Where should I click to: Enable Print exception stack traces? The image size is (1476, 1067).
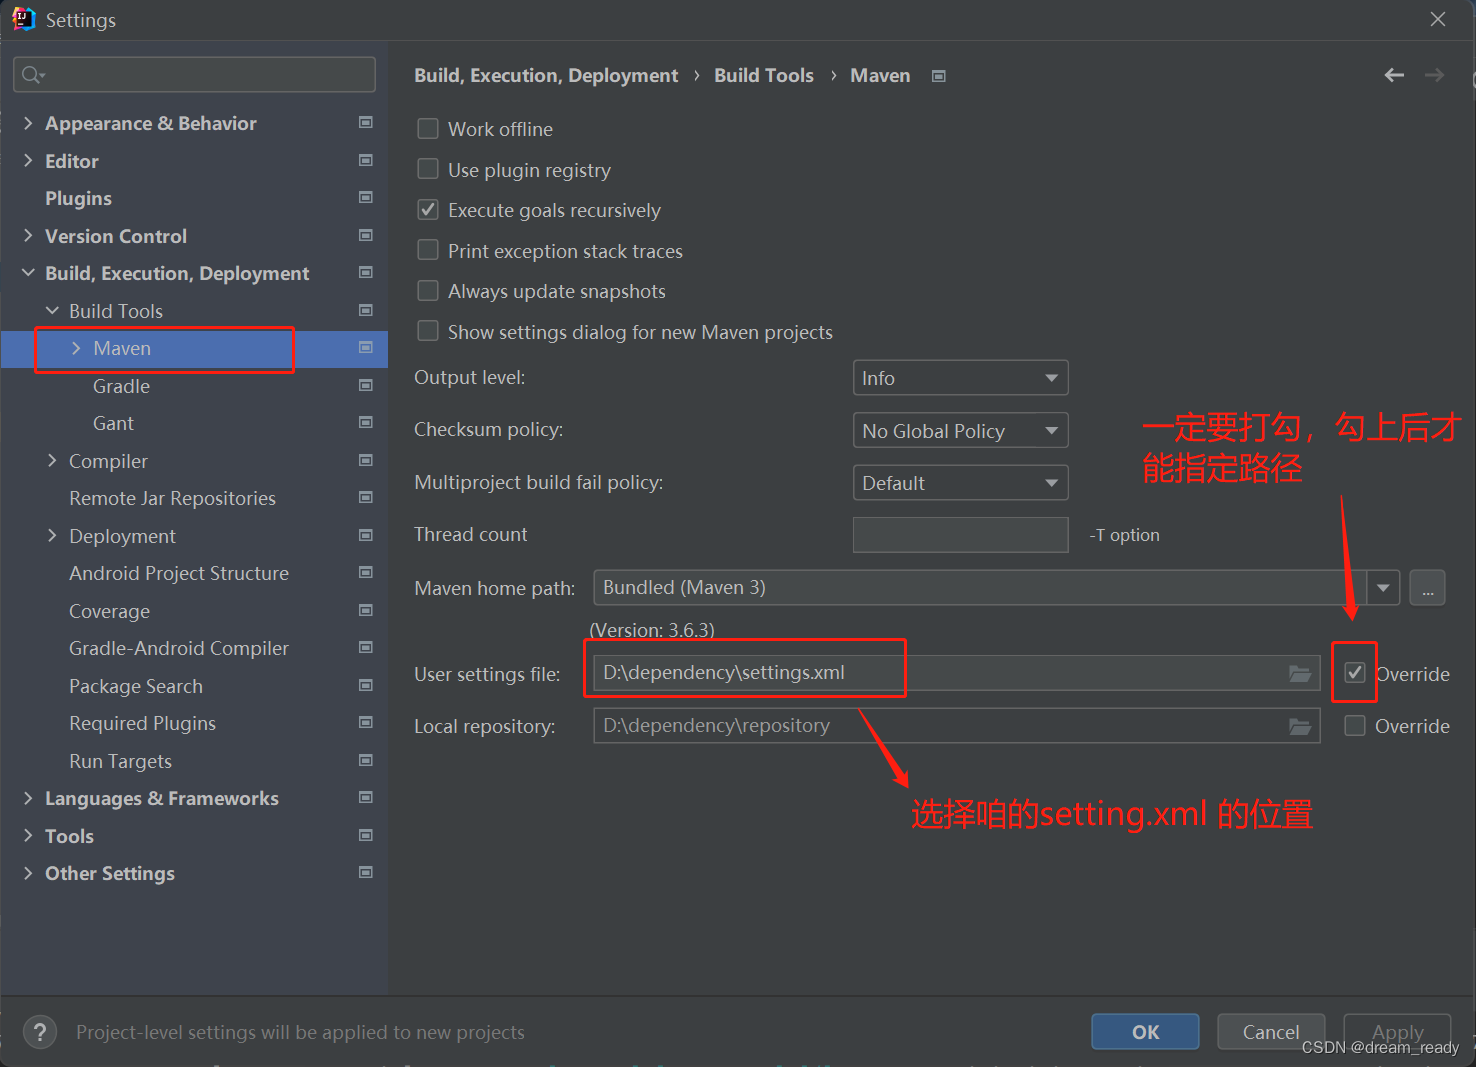(x=428, y=250)
